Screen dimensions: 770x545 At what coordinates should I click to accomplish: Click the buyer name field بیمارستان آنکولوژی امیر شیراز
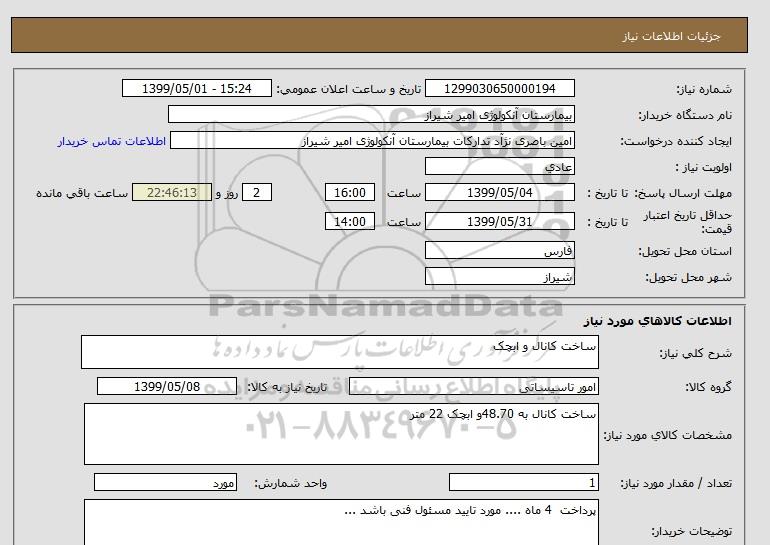371,114
